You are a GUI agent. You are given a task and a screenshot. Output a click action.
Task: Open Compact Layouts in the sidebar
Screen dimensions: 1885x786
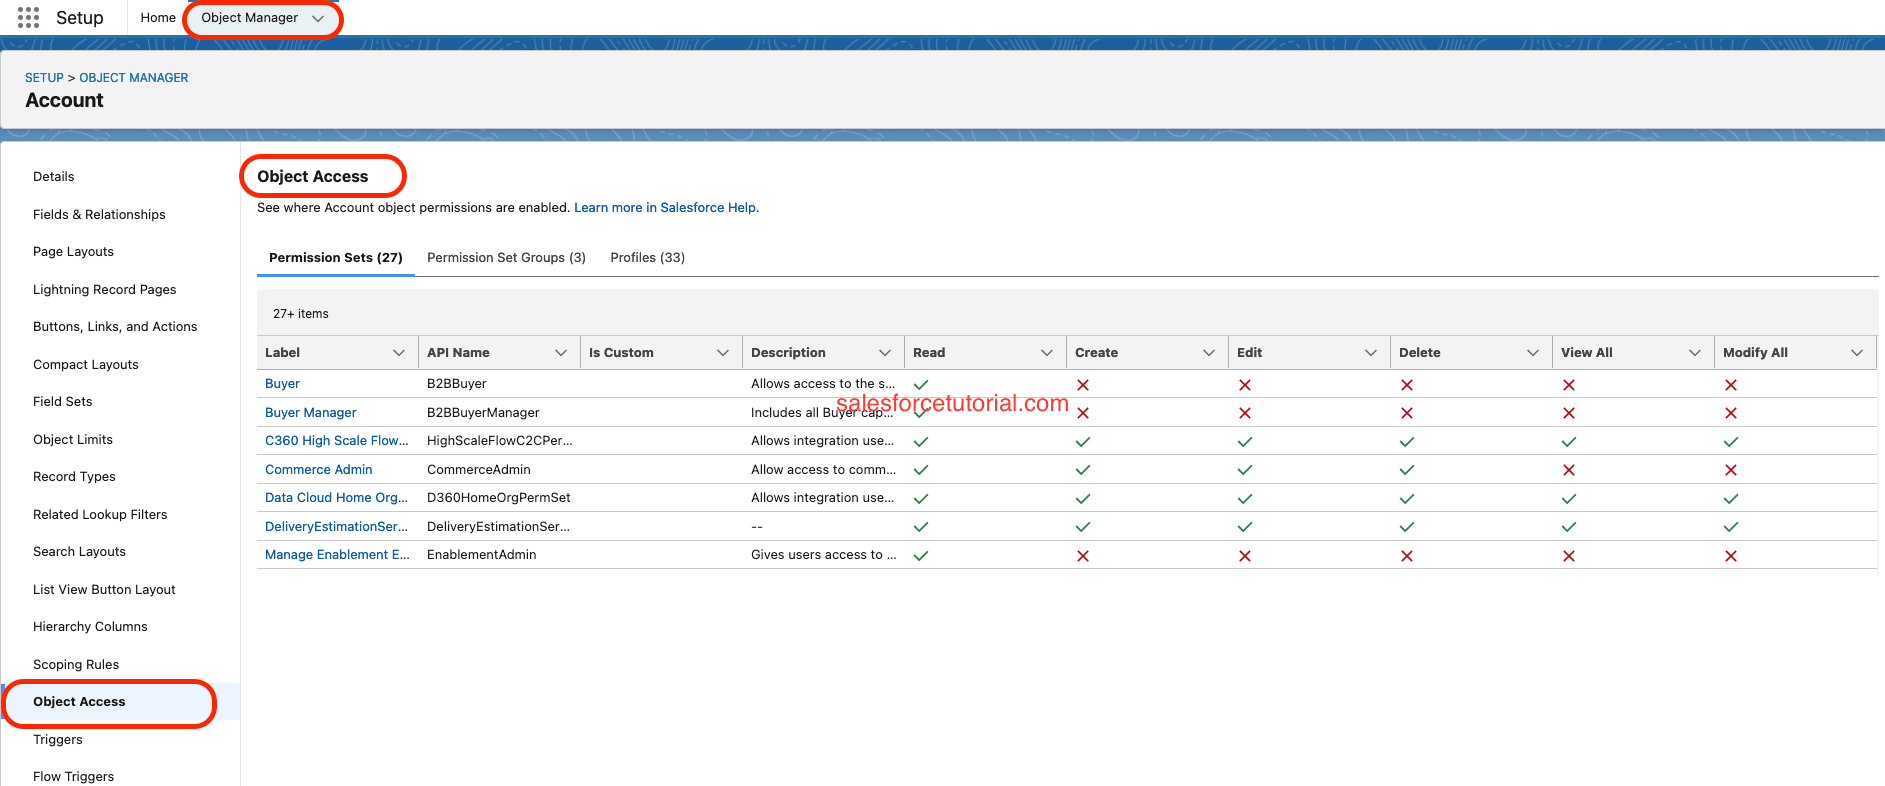click(86, 365)
